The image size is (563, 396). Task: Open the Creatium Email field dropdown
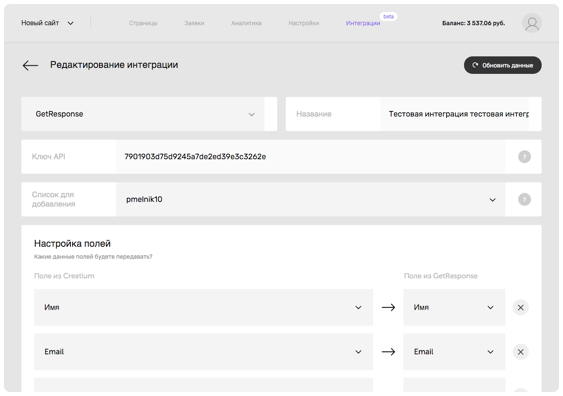coord(203,352)
